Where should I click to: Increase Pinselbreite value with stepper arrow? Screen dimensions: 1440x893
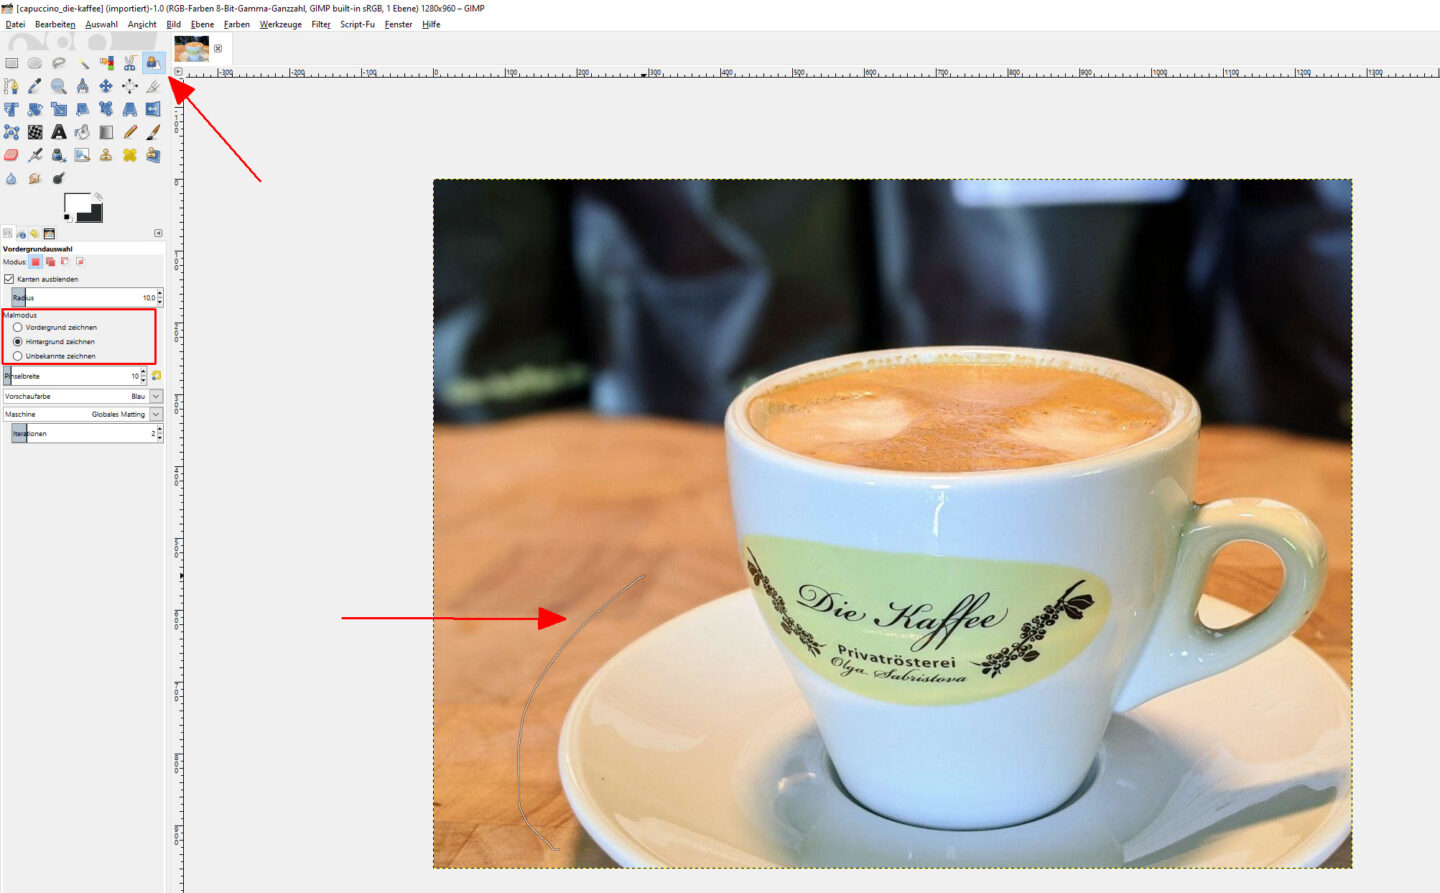[143, 371]
